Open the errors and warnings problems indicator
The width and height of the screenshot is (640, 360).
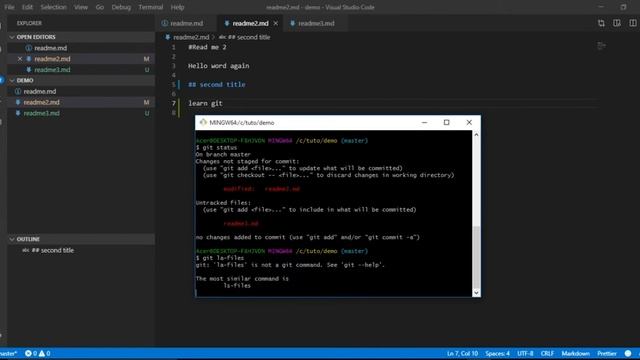[x=37, y=353]
